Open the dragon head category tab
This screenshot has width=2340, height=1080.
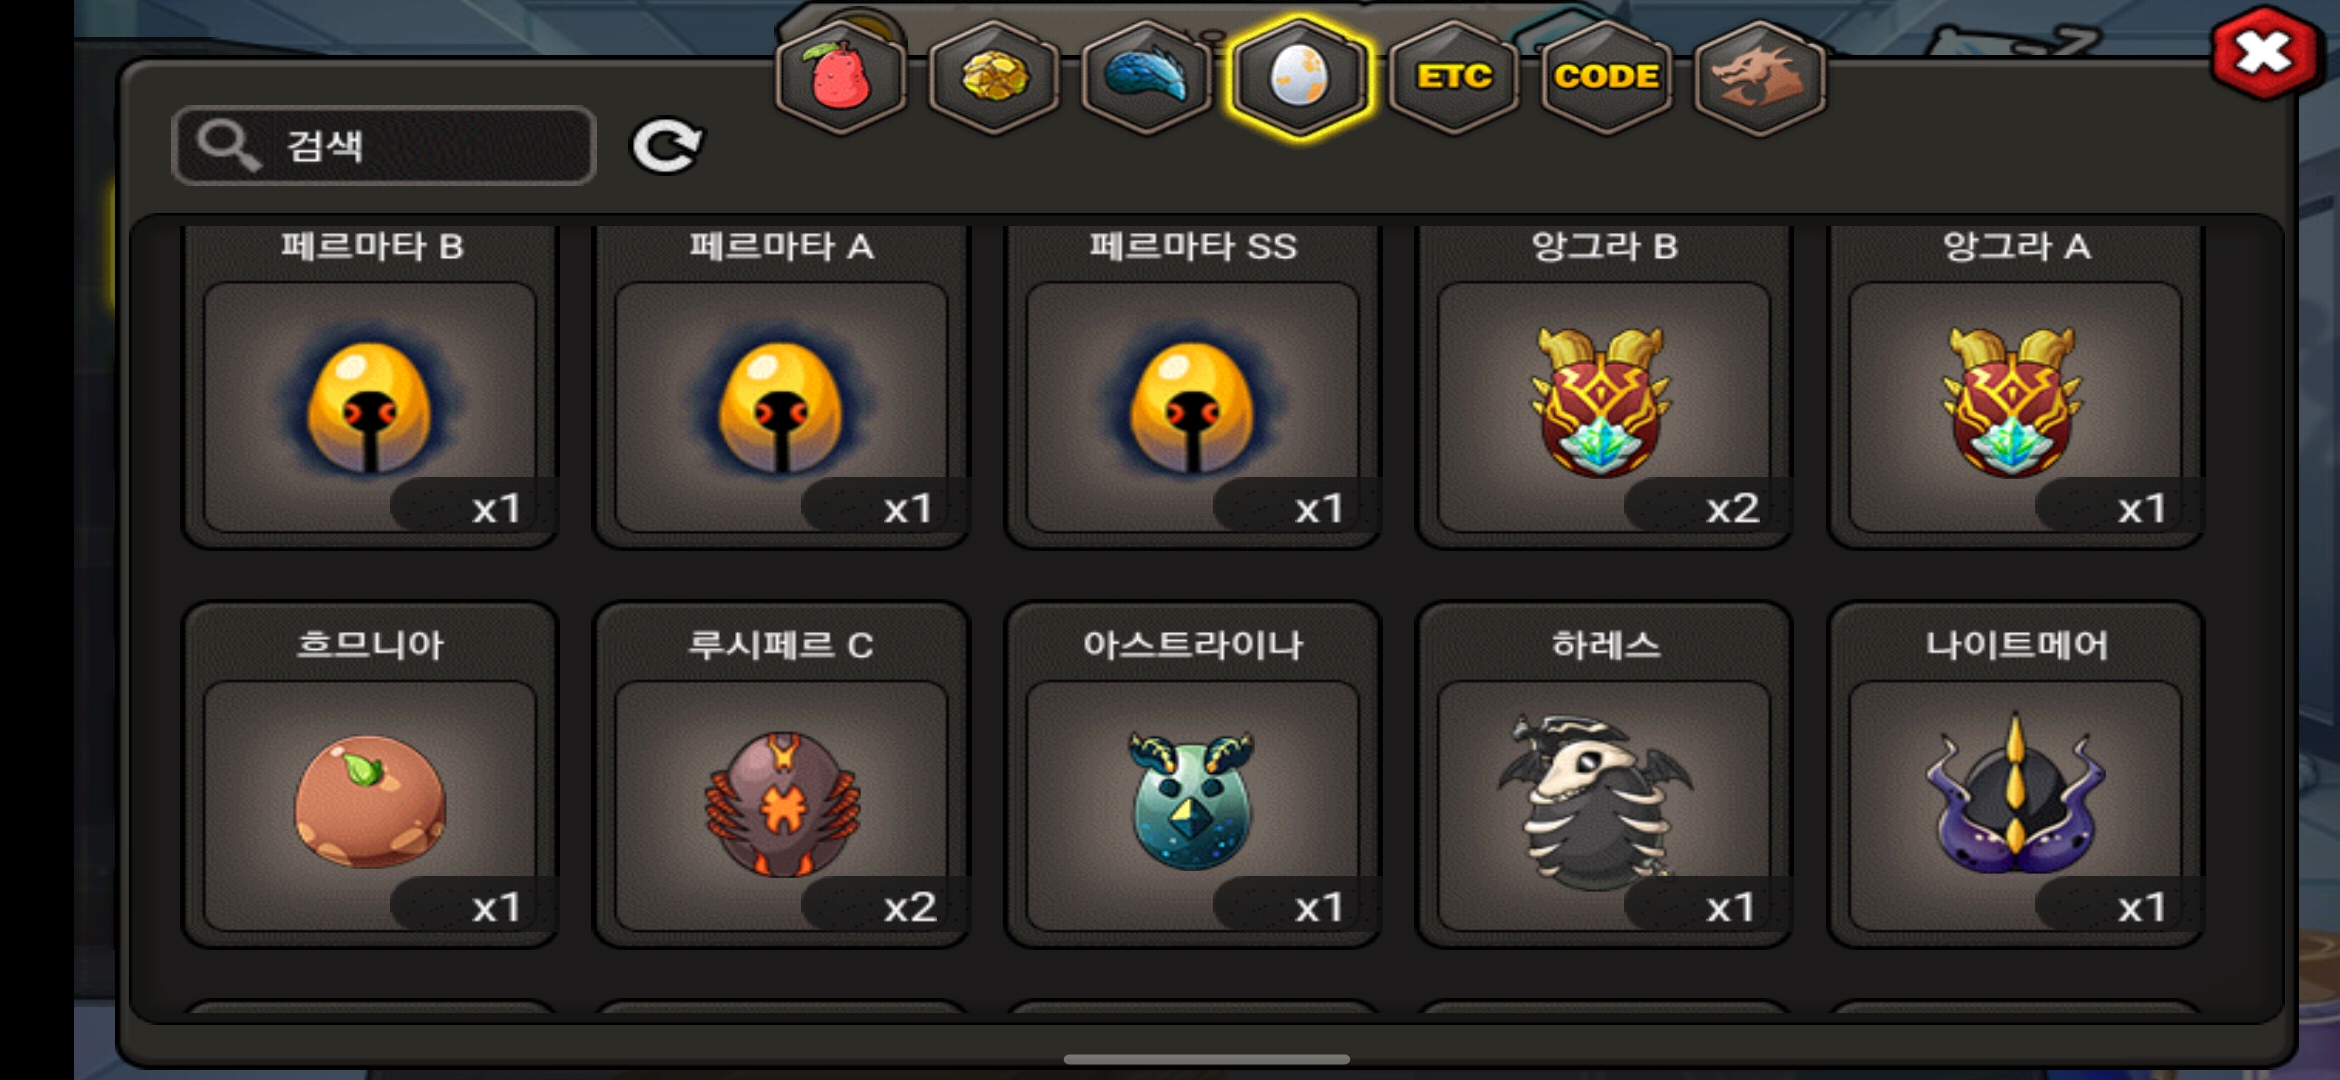[1759, 77]
